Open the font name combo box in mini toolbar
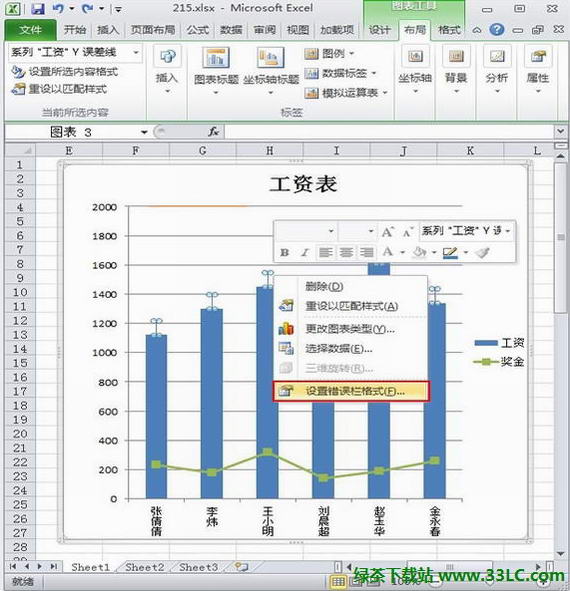 coord(306,231)
